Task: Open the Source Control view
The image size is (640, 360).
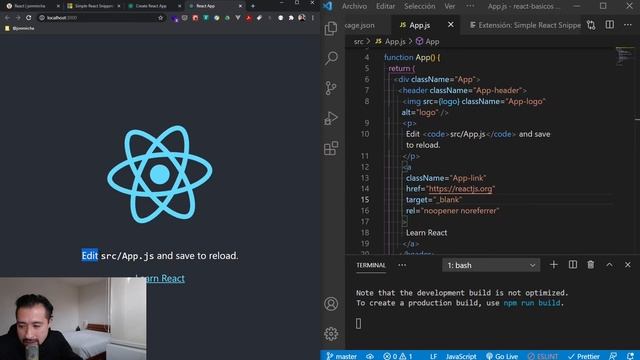Action: click(x=331, y=88)
